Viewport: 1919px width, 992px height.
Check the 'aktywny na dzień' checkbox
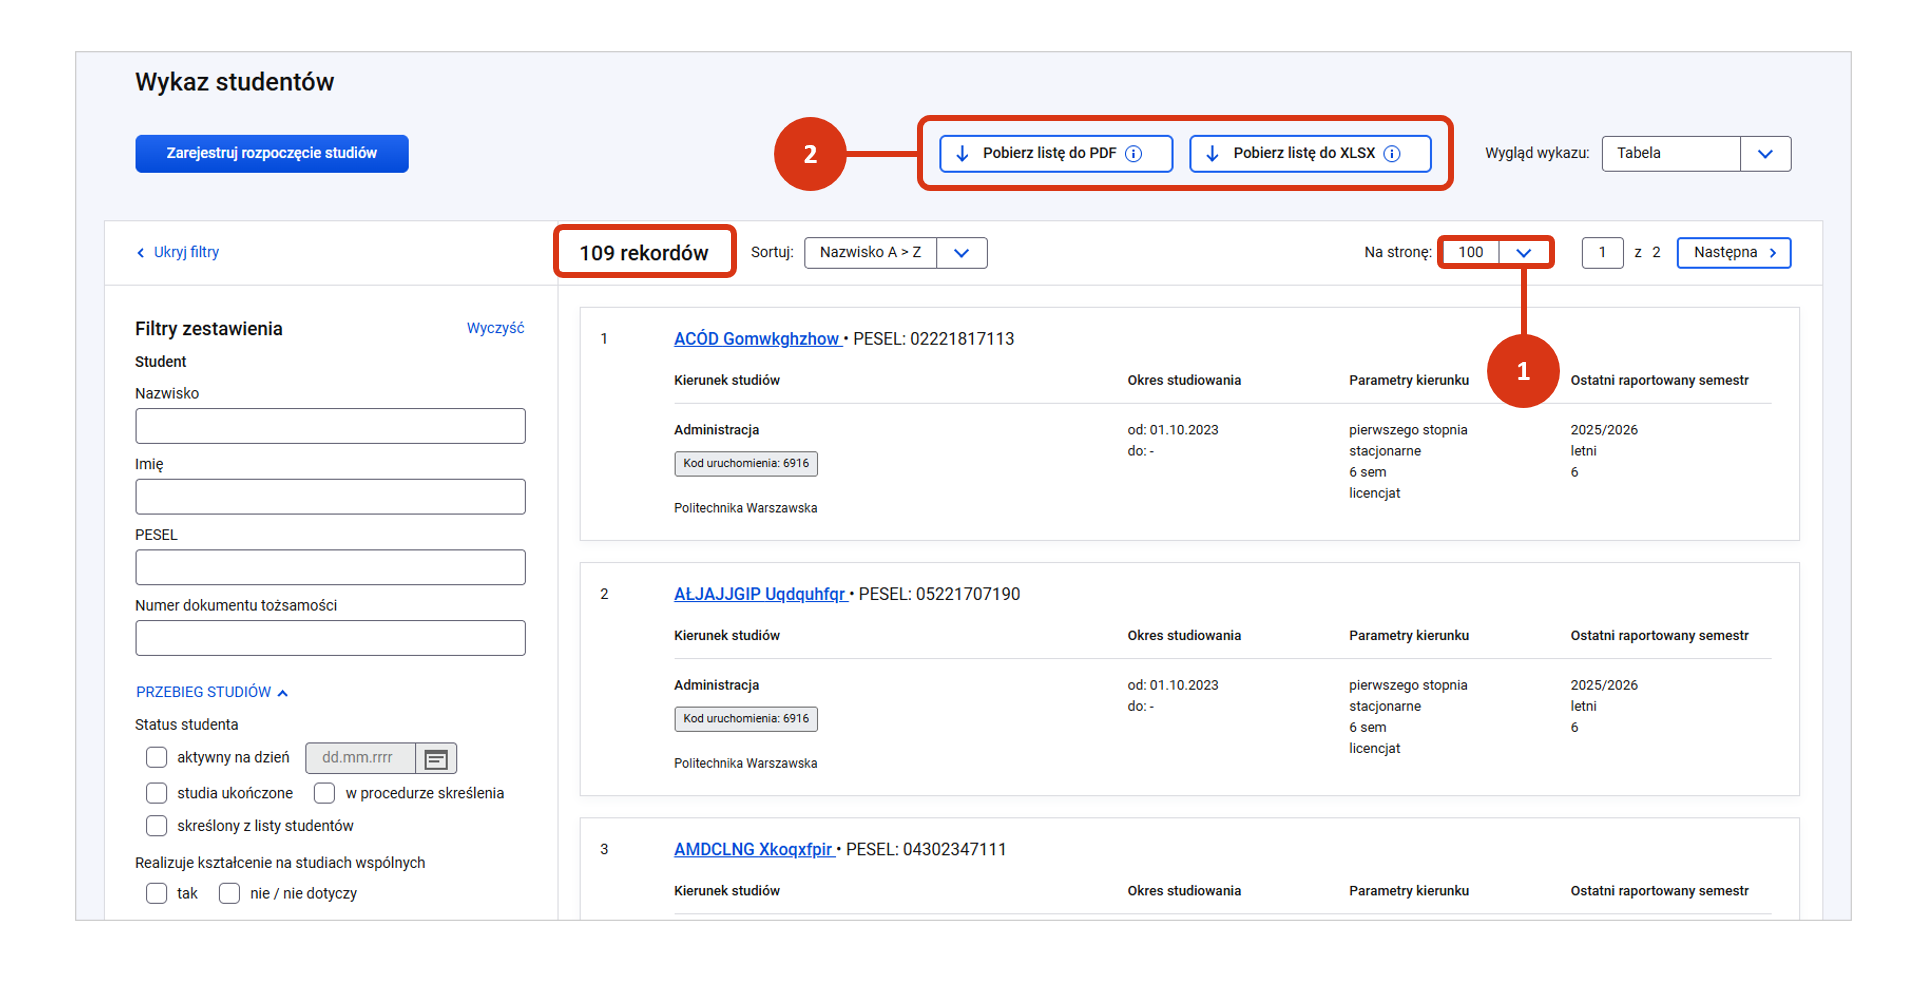156,757
